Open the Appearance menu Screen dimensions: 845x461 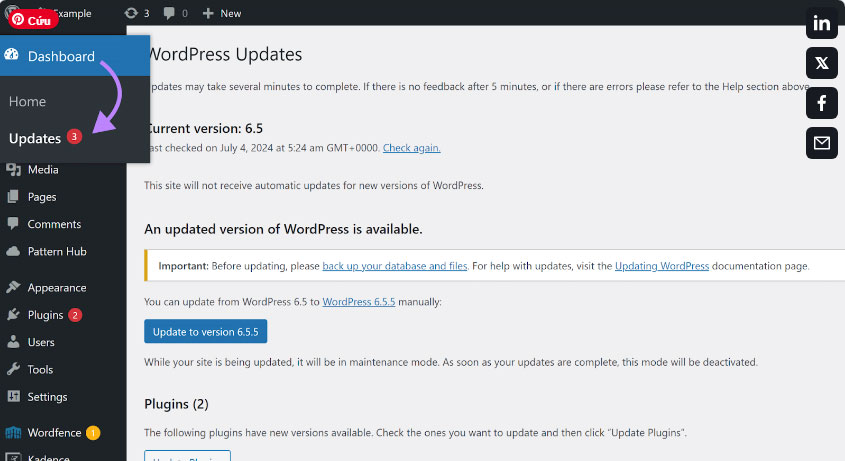coord(57,287)
